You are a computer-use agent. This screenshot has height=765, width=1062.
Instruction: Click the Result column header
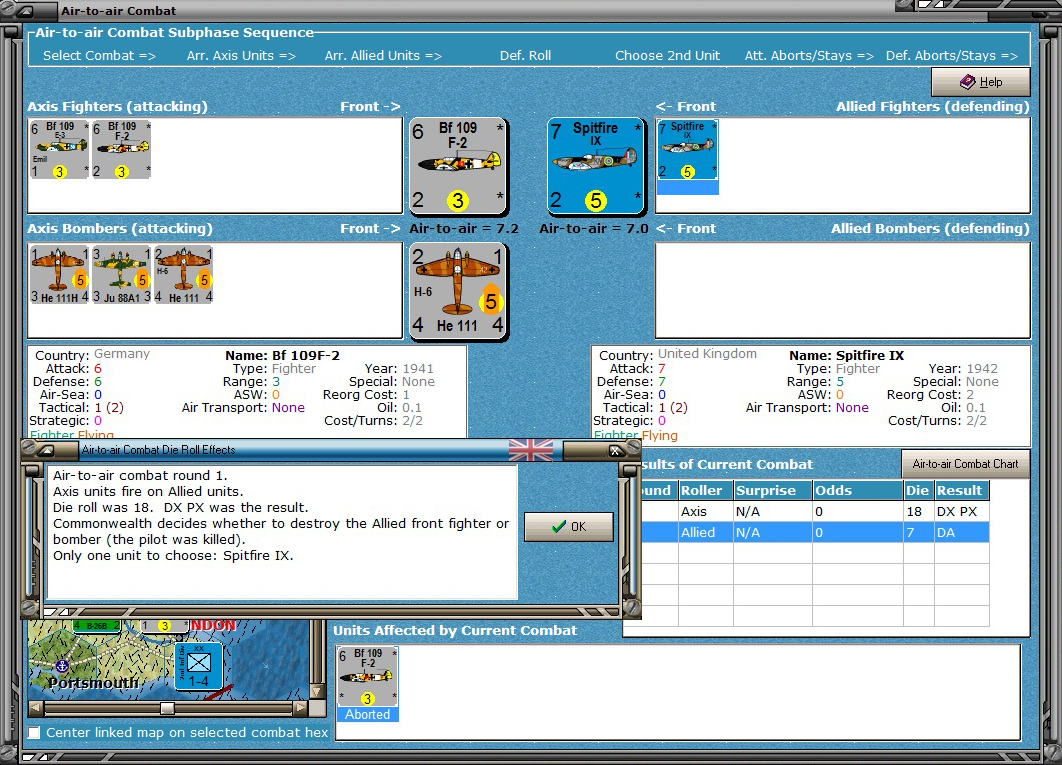coord(961,491)
